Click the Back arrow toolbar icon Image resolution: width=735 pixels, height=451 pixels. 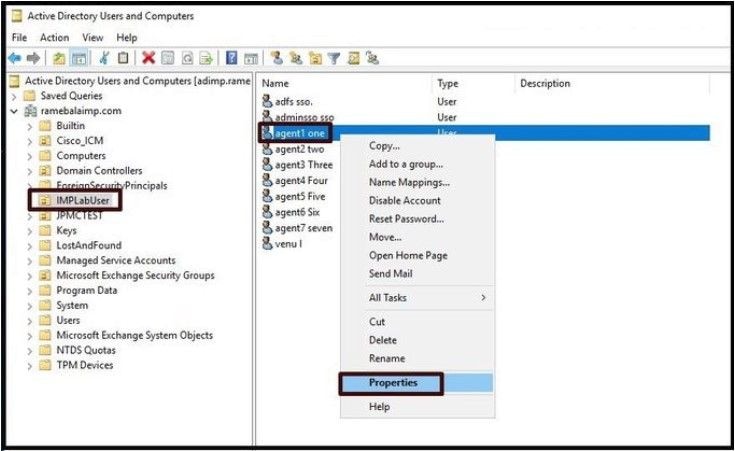(x=15, y=59)
